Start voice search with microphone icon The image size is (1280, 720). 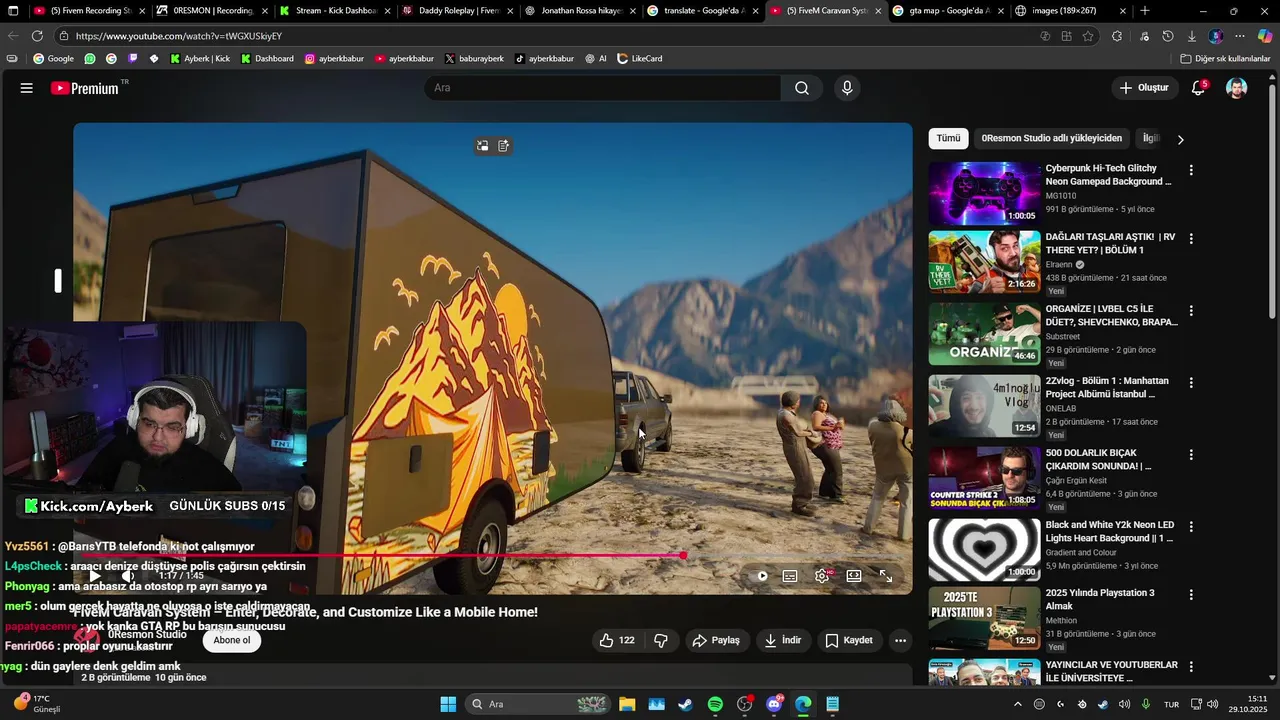click(847, 88)
